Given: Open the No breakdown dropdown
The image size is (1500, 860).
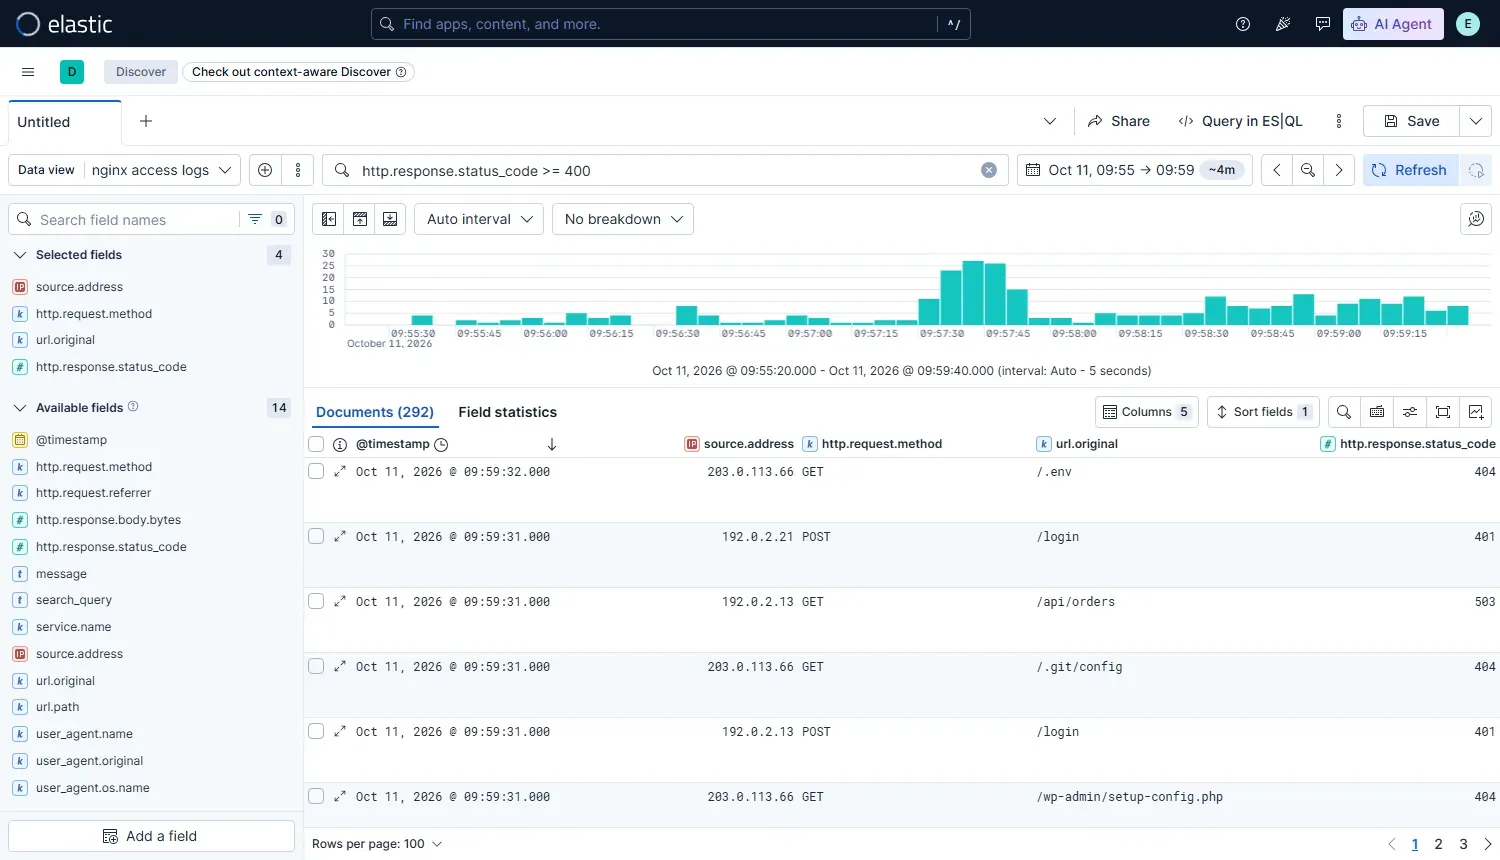Looking at the screenshot, I should 623,219.
